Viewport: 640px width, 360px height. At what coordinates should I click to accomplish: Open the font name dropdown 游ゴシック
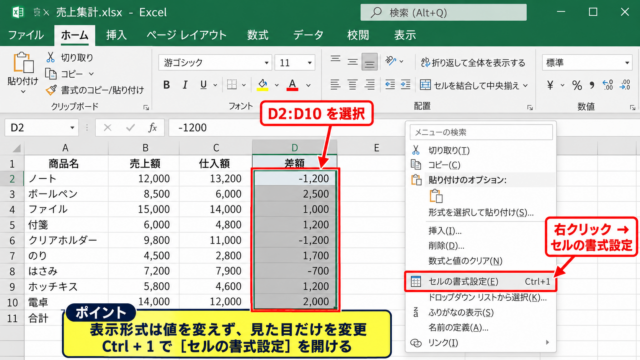(x=215, y=62)
